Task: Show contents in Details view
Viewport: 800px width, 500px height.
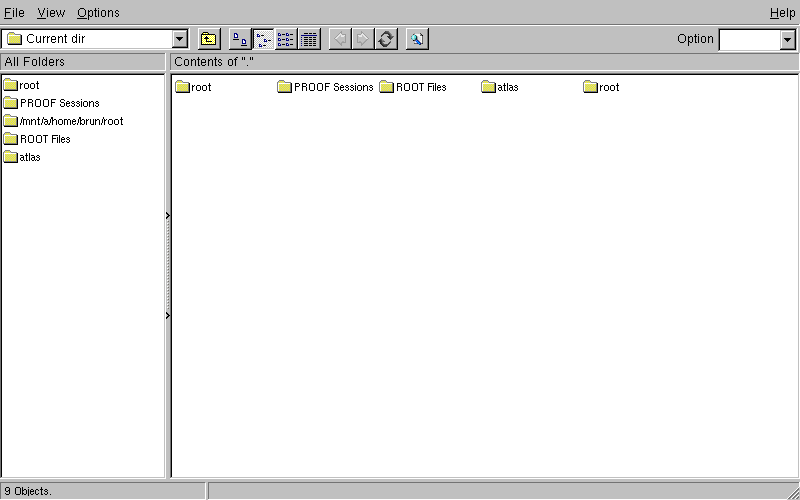Action: [309, 39]
